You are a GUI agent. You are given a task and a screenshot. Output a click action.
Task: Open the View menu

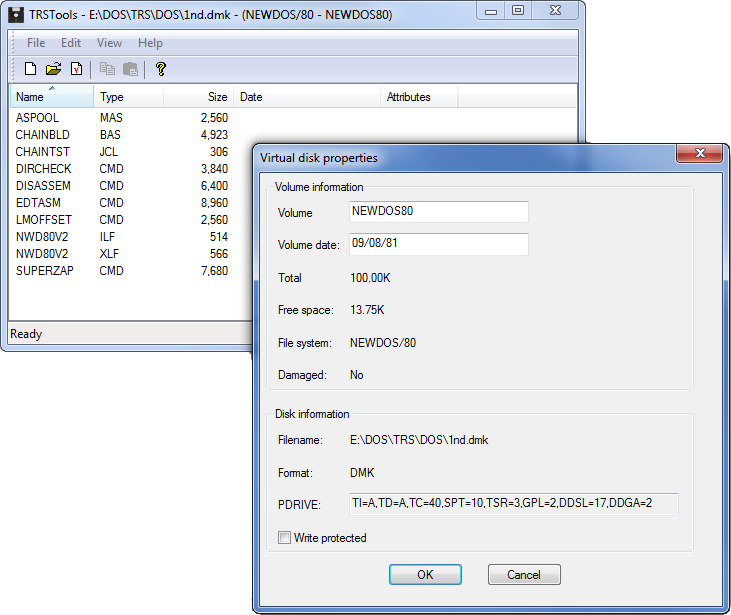pos(109,43)
